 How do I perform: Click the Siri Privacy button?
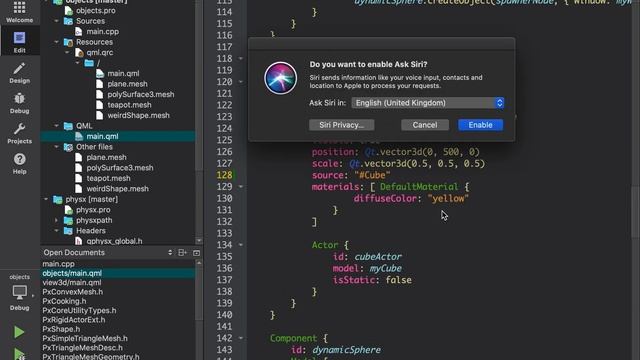coord(341,125)
